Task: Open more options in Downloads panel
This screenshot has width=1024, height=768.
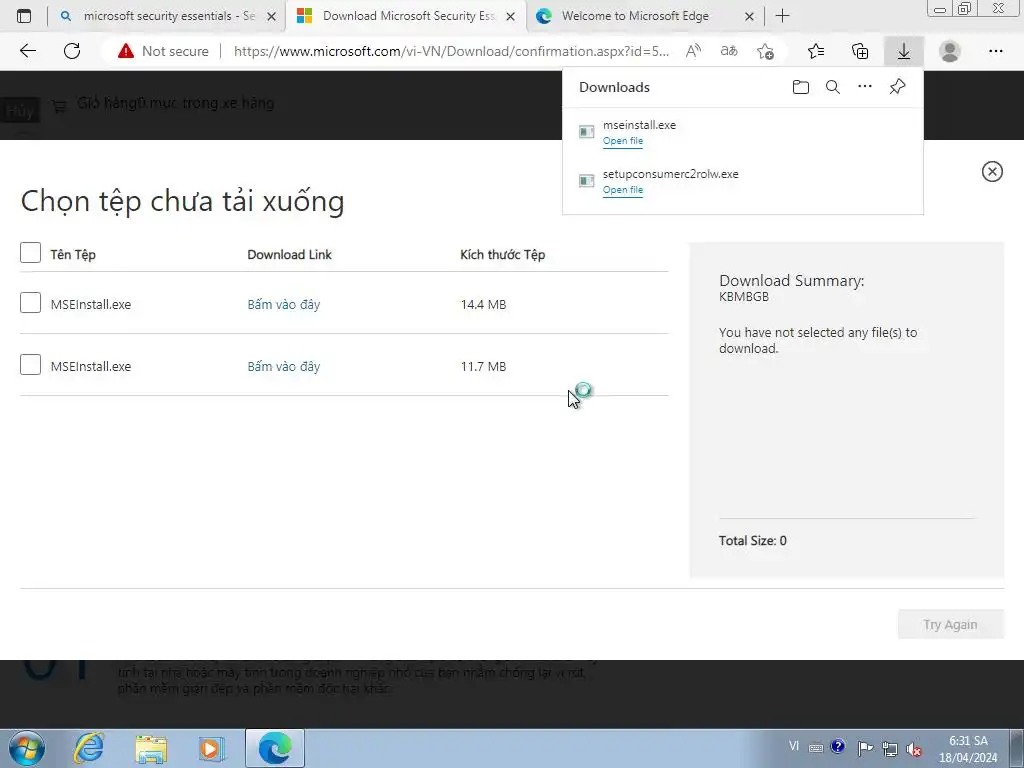Action: [x=865, y=86]
